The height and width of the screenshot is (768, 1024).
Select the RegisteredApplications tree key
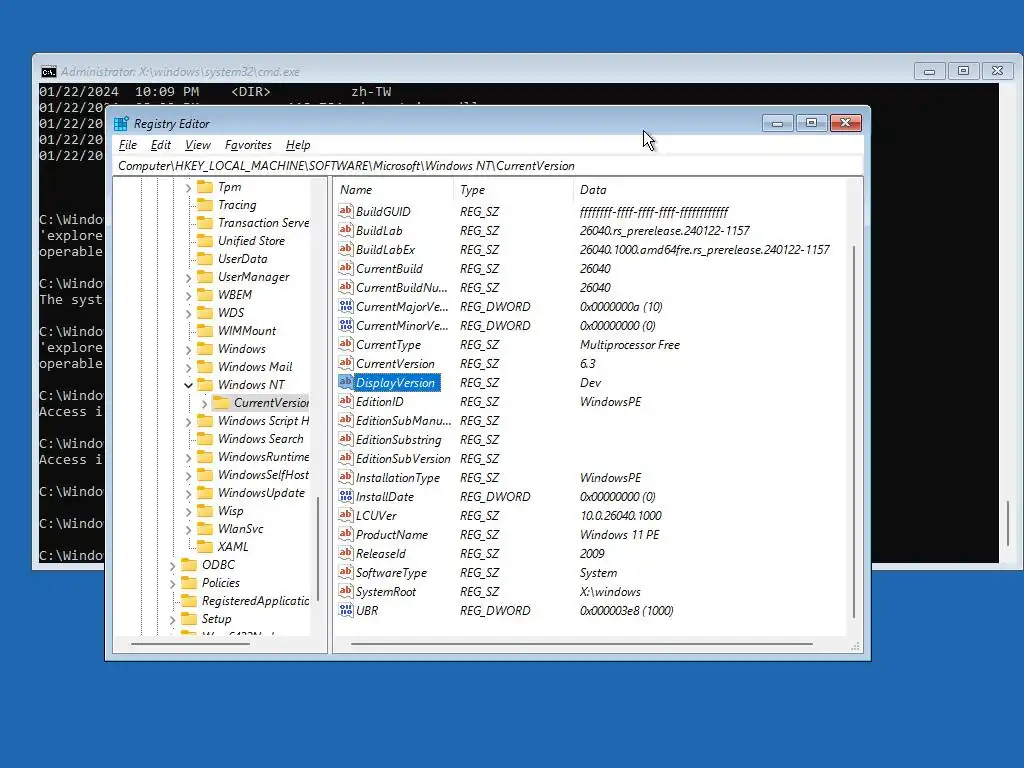(255, 601)
